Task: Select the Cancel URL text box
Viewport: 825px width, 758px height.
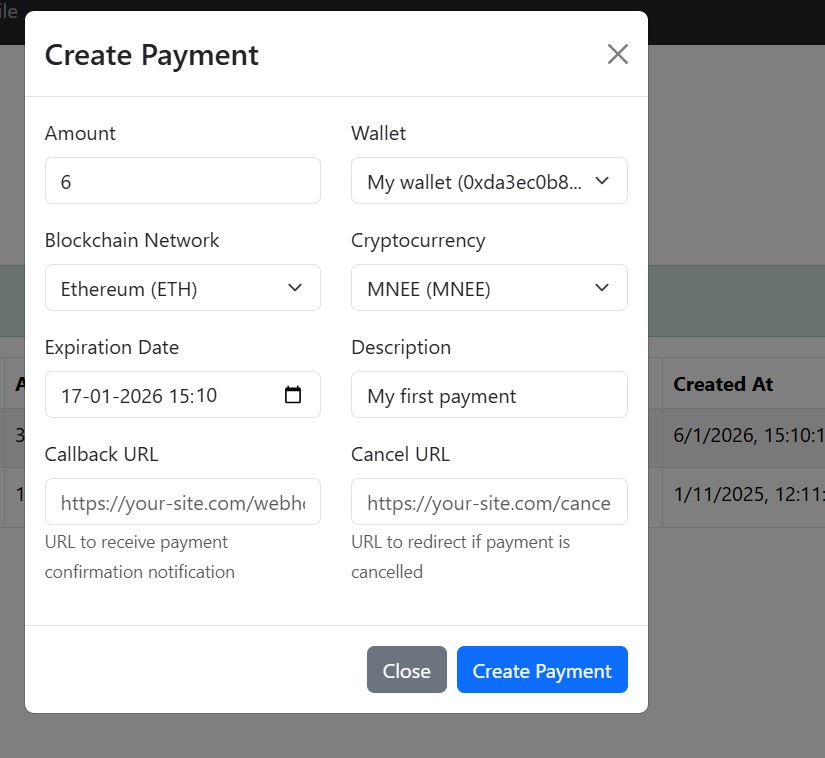Action: pos(489,502)
